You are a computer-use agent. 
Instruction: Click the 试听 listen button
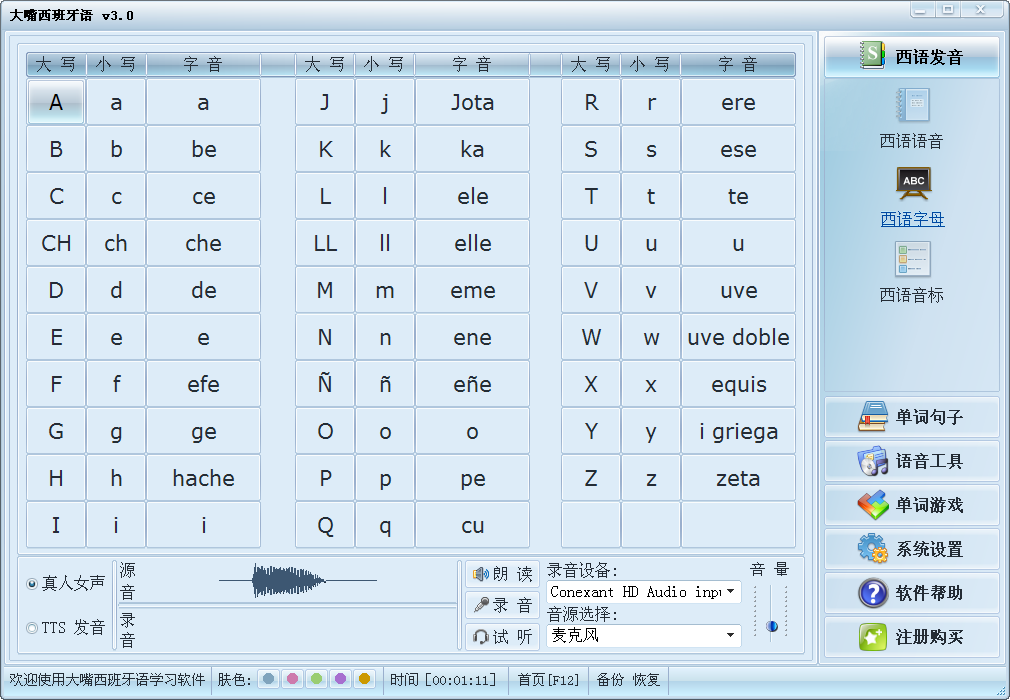[502, 637]
